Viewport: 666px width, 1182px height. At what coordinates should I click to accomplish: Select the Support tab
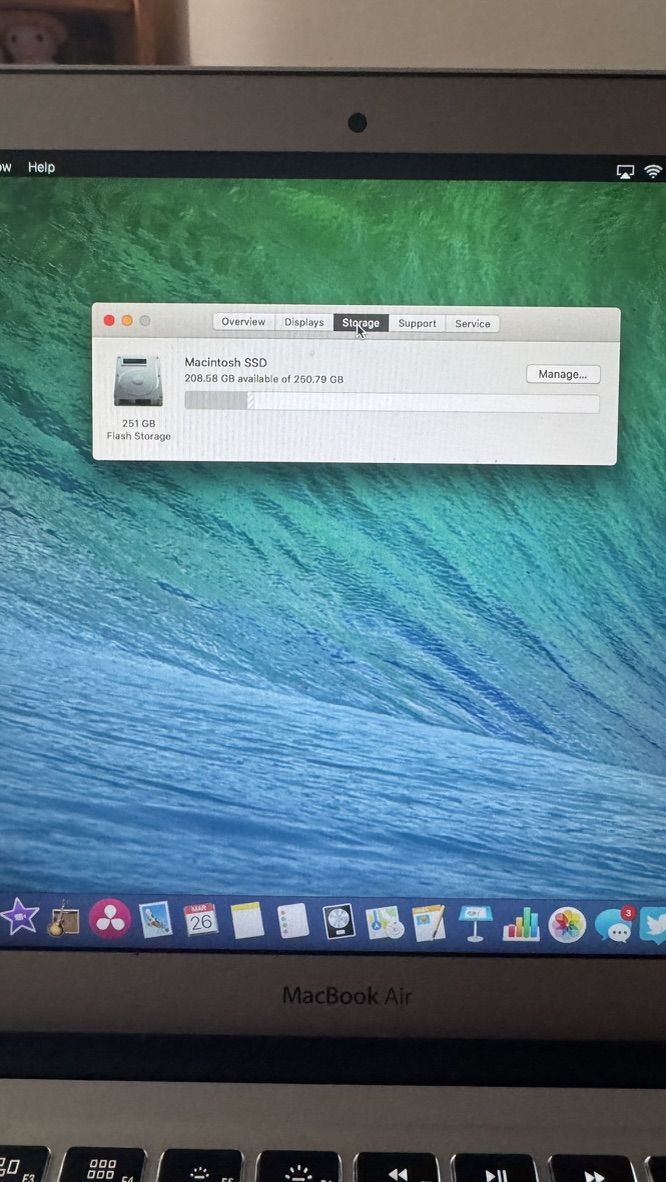click(417, 323)
